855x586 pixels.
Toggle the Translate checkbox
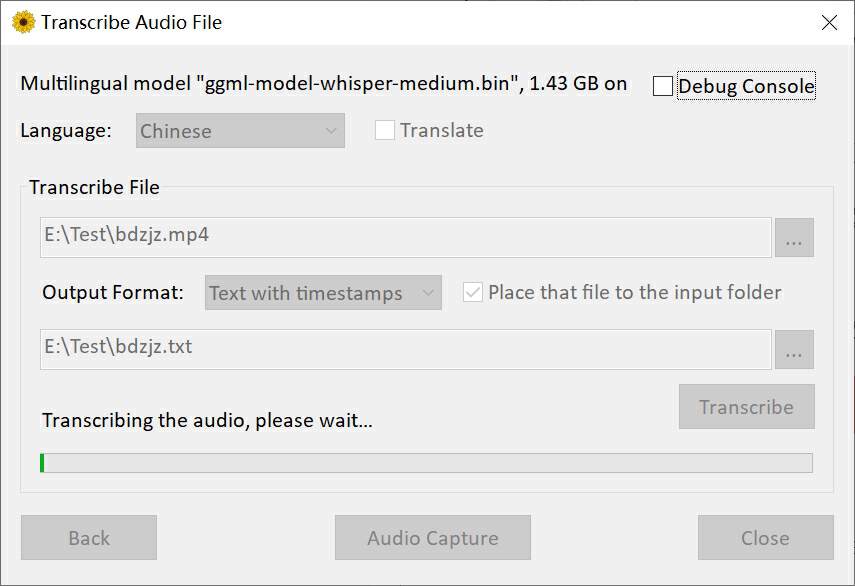(385, 131)
